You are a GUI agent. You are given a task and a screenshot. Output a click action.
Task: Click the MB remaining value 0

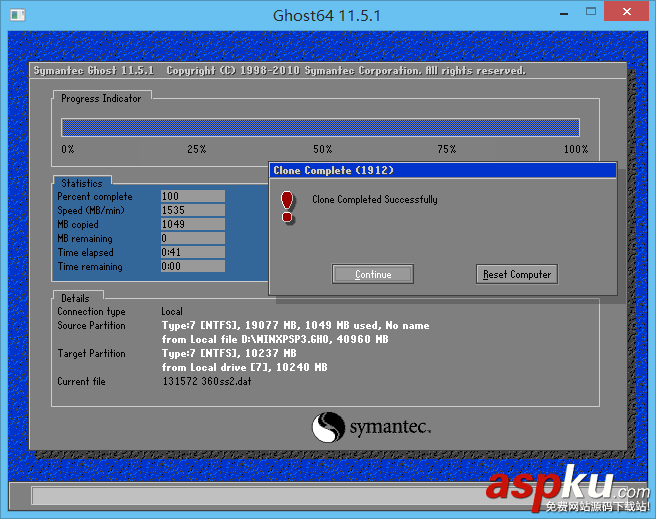[193, 238]
